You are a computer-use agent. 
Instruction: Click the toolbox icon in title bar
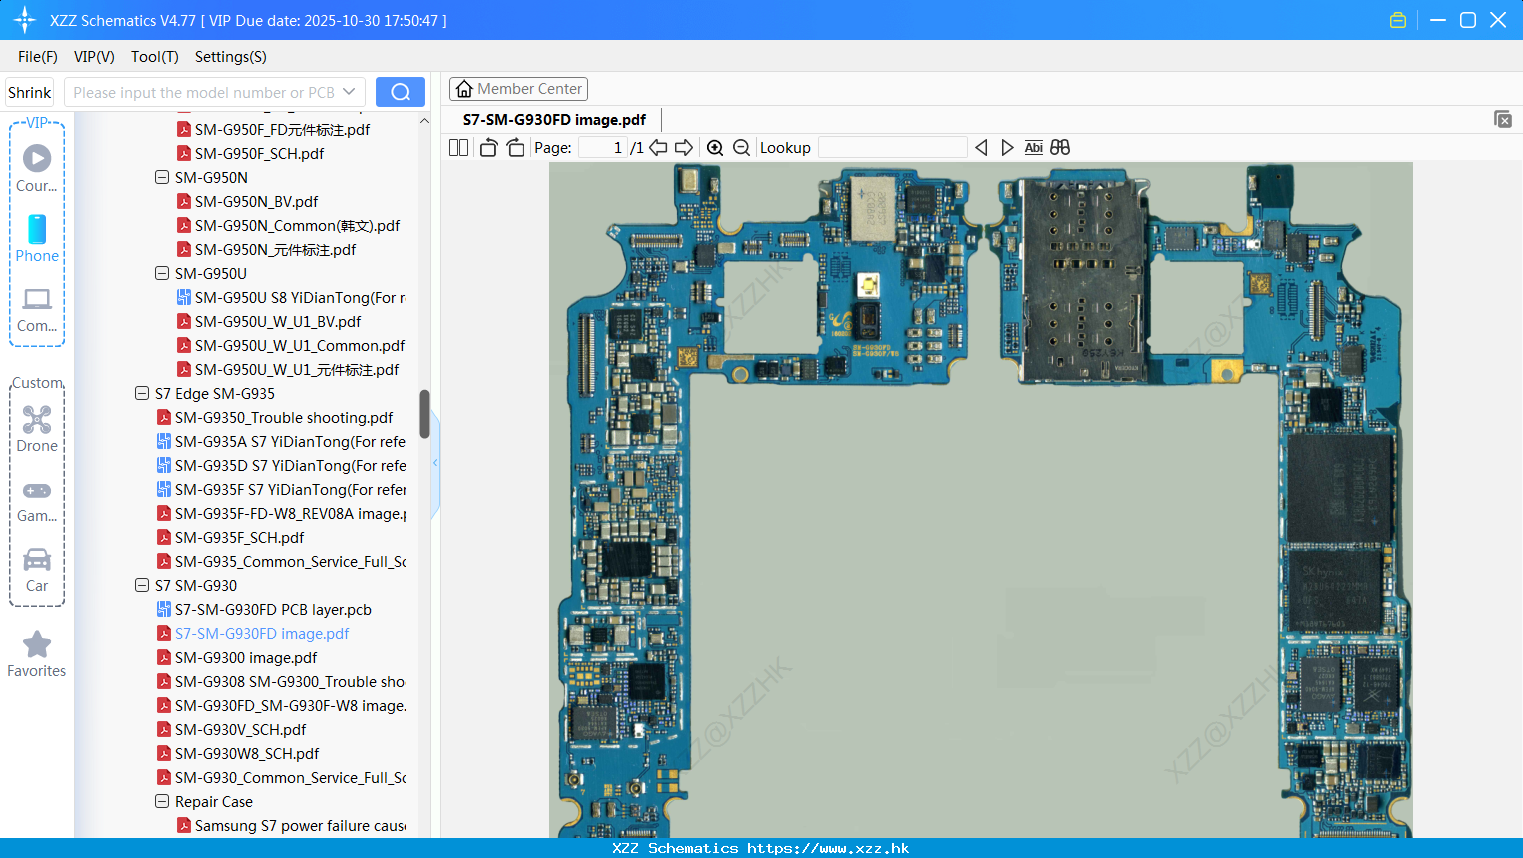click(x=1398, y=20)
